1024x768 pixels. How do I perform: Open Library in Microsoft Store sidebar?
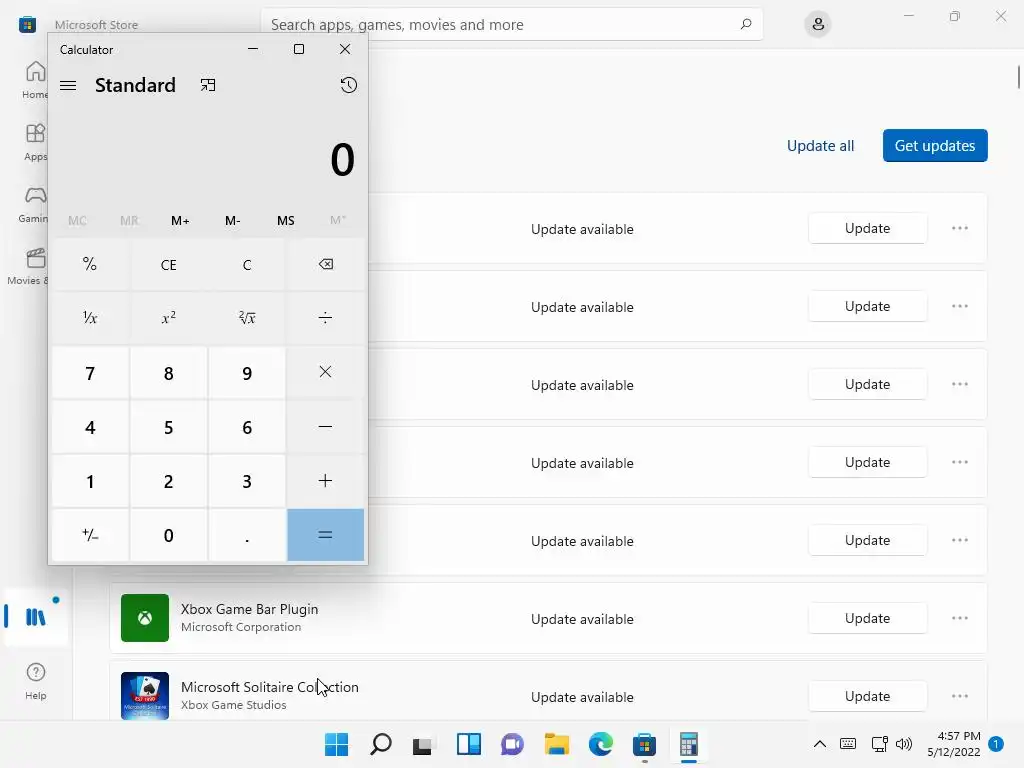point(36,616)
